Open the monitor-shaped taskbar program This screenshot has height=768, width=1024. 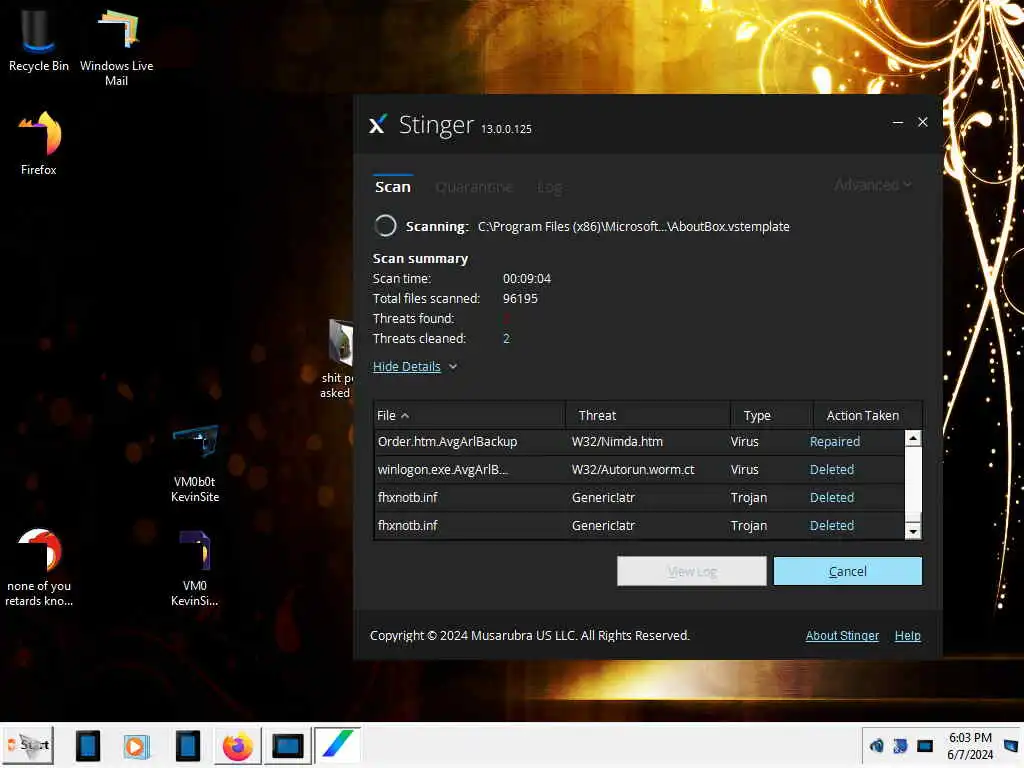point(287,746)
